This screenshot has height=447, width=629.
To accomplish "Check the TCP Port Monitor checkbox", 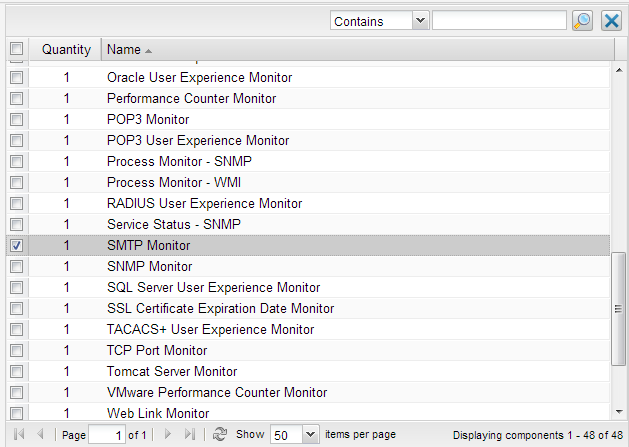I will [x=17, y=350].
